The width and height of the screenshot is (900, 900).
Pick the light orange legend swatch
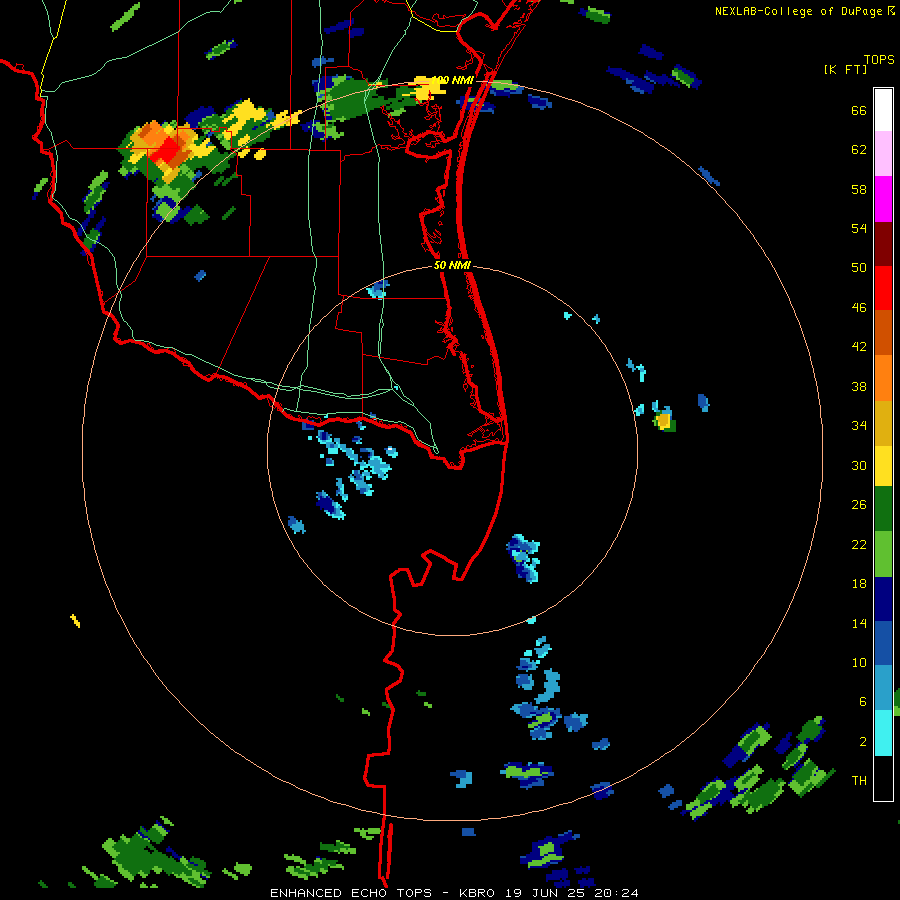click(x=883, y=378)
